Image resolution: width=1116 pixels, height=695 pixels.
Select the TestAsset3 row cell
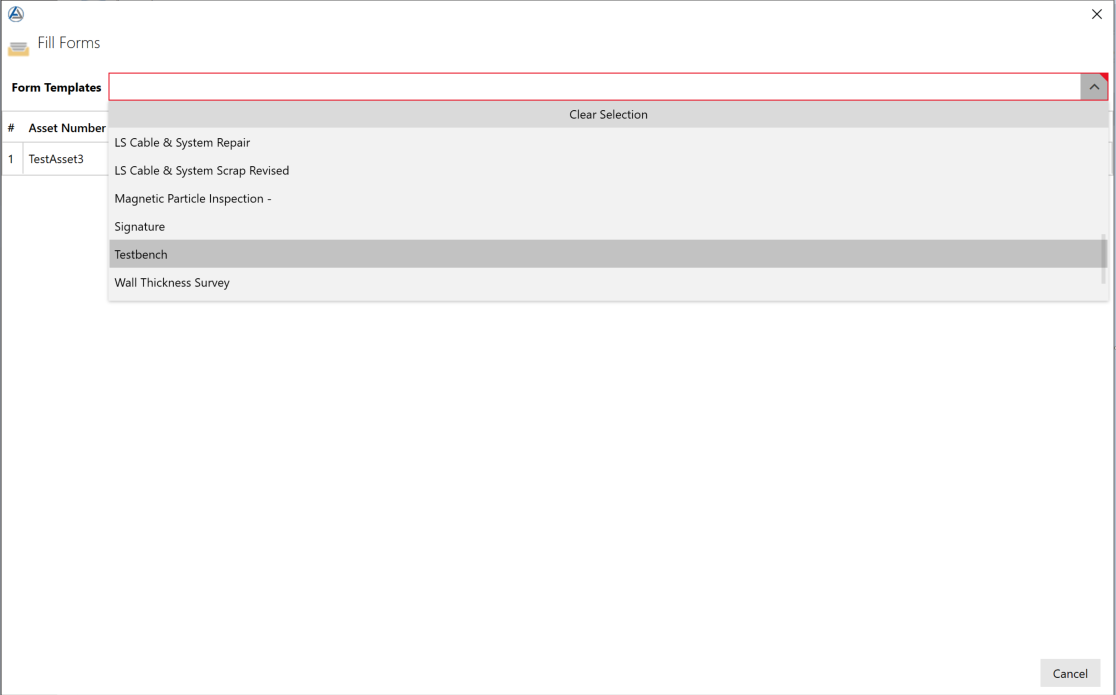tap(56, 159)
